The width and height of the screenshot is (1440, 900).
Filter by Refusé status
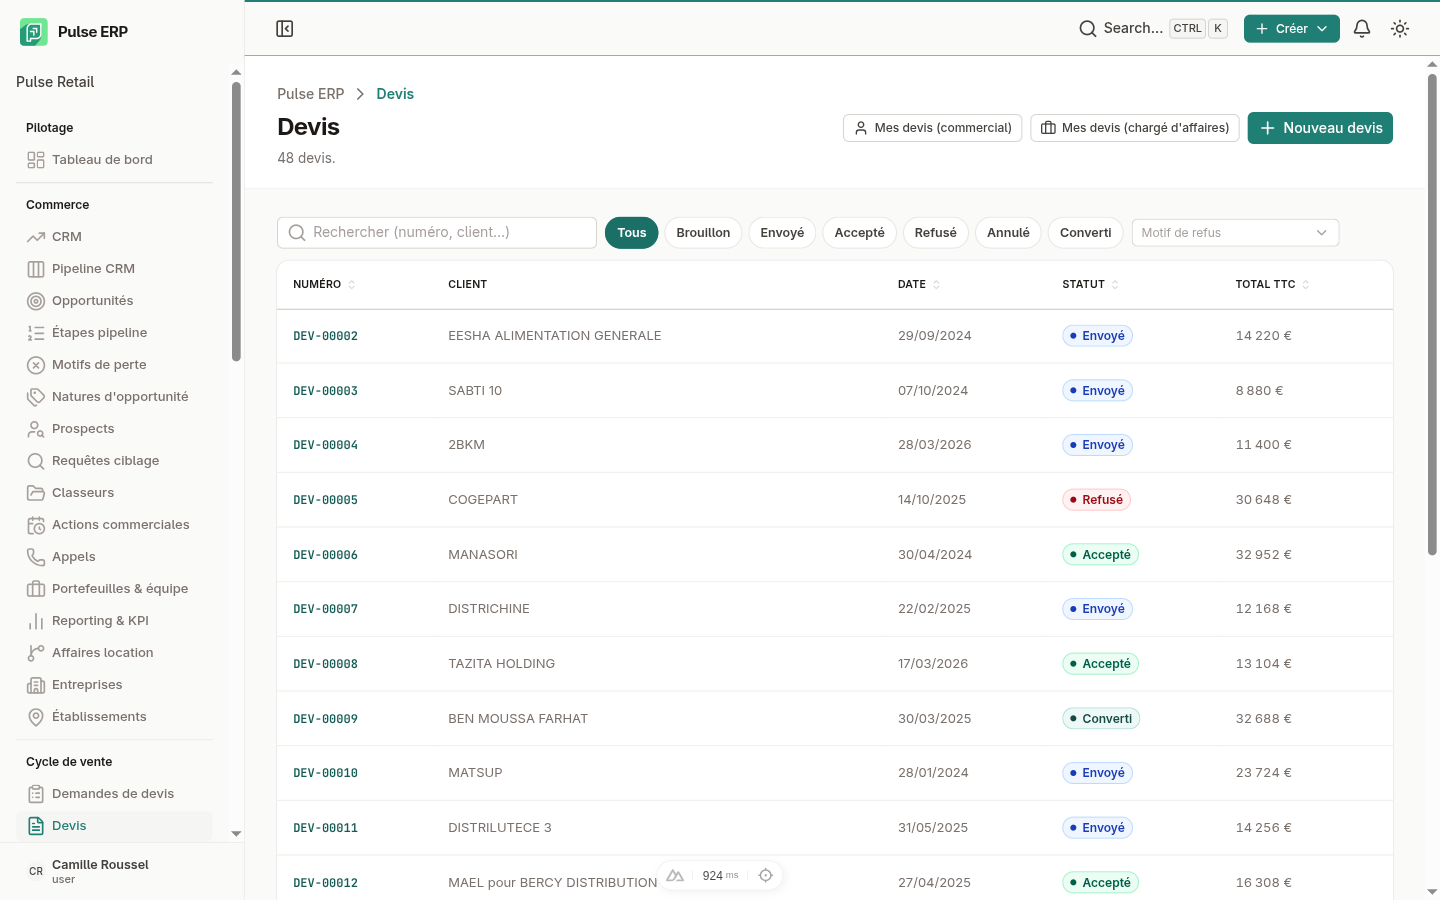coord(936,233)
